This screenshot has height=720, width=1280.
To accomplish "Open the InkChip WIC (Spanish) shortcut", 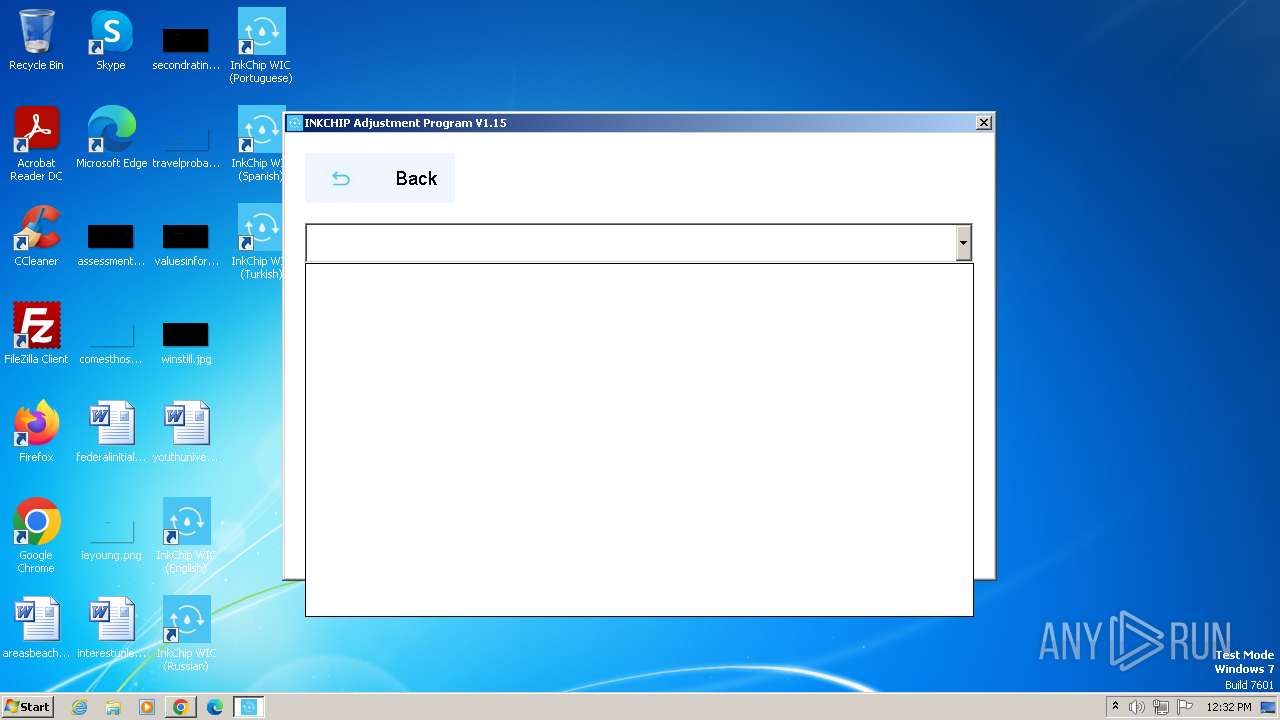I will (258, 144).
